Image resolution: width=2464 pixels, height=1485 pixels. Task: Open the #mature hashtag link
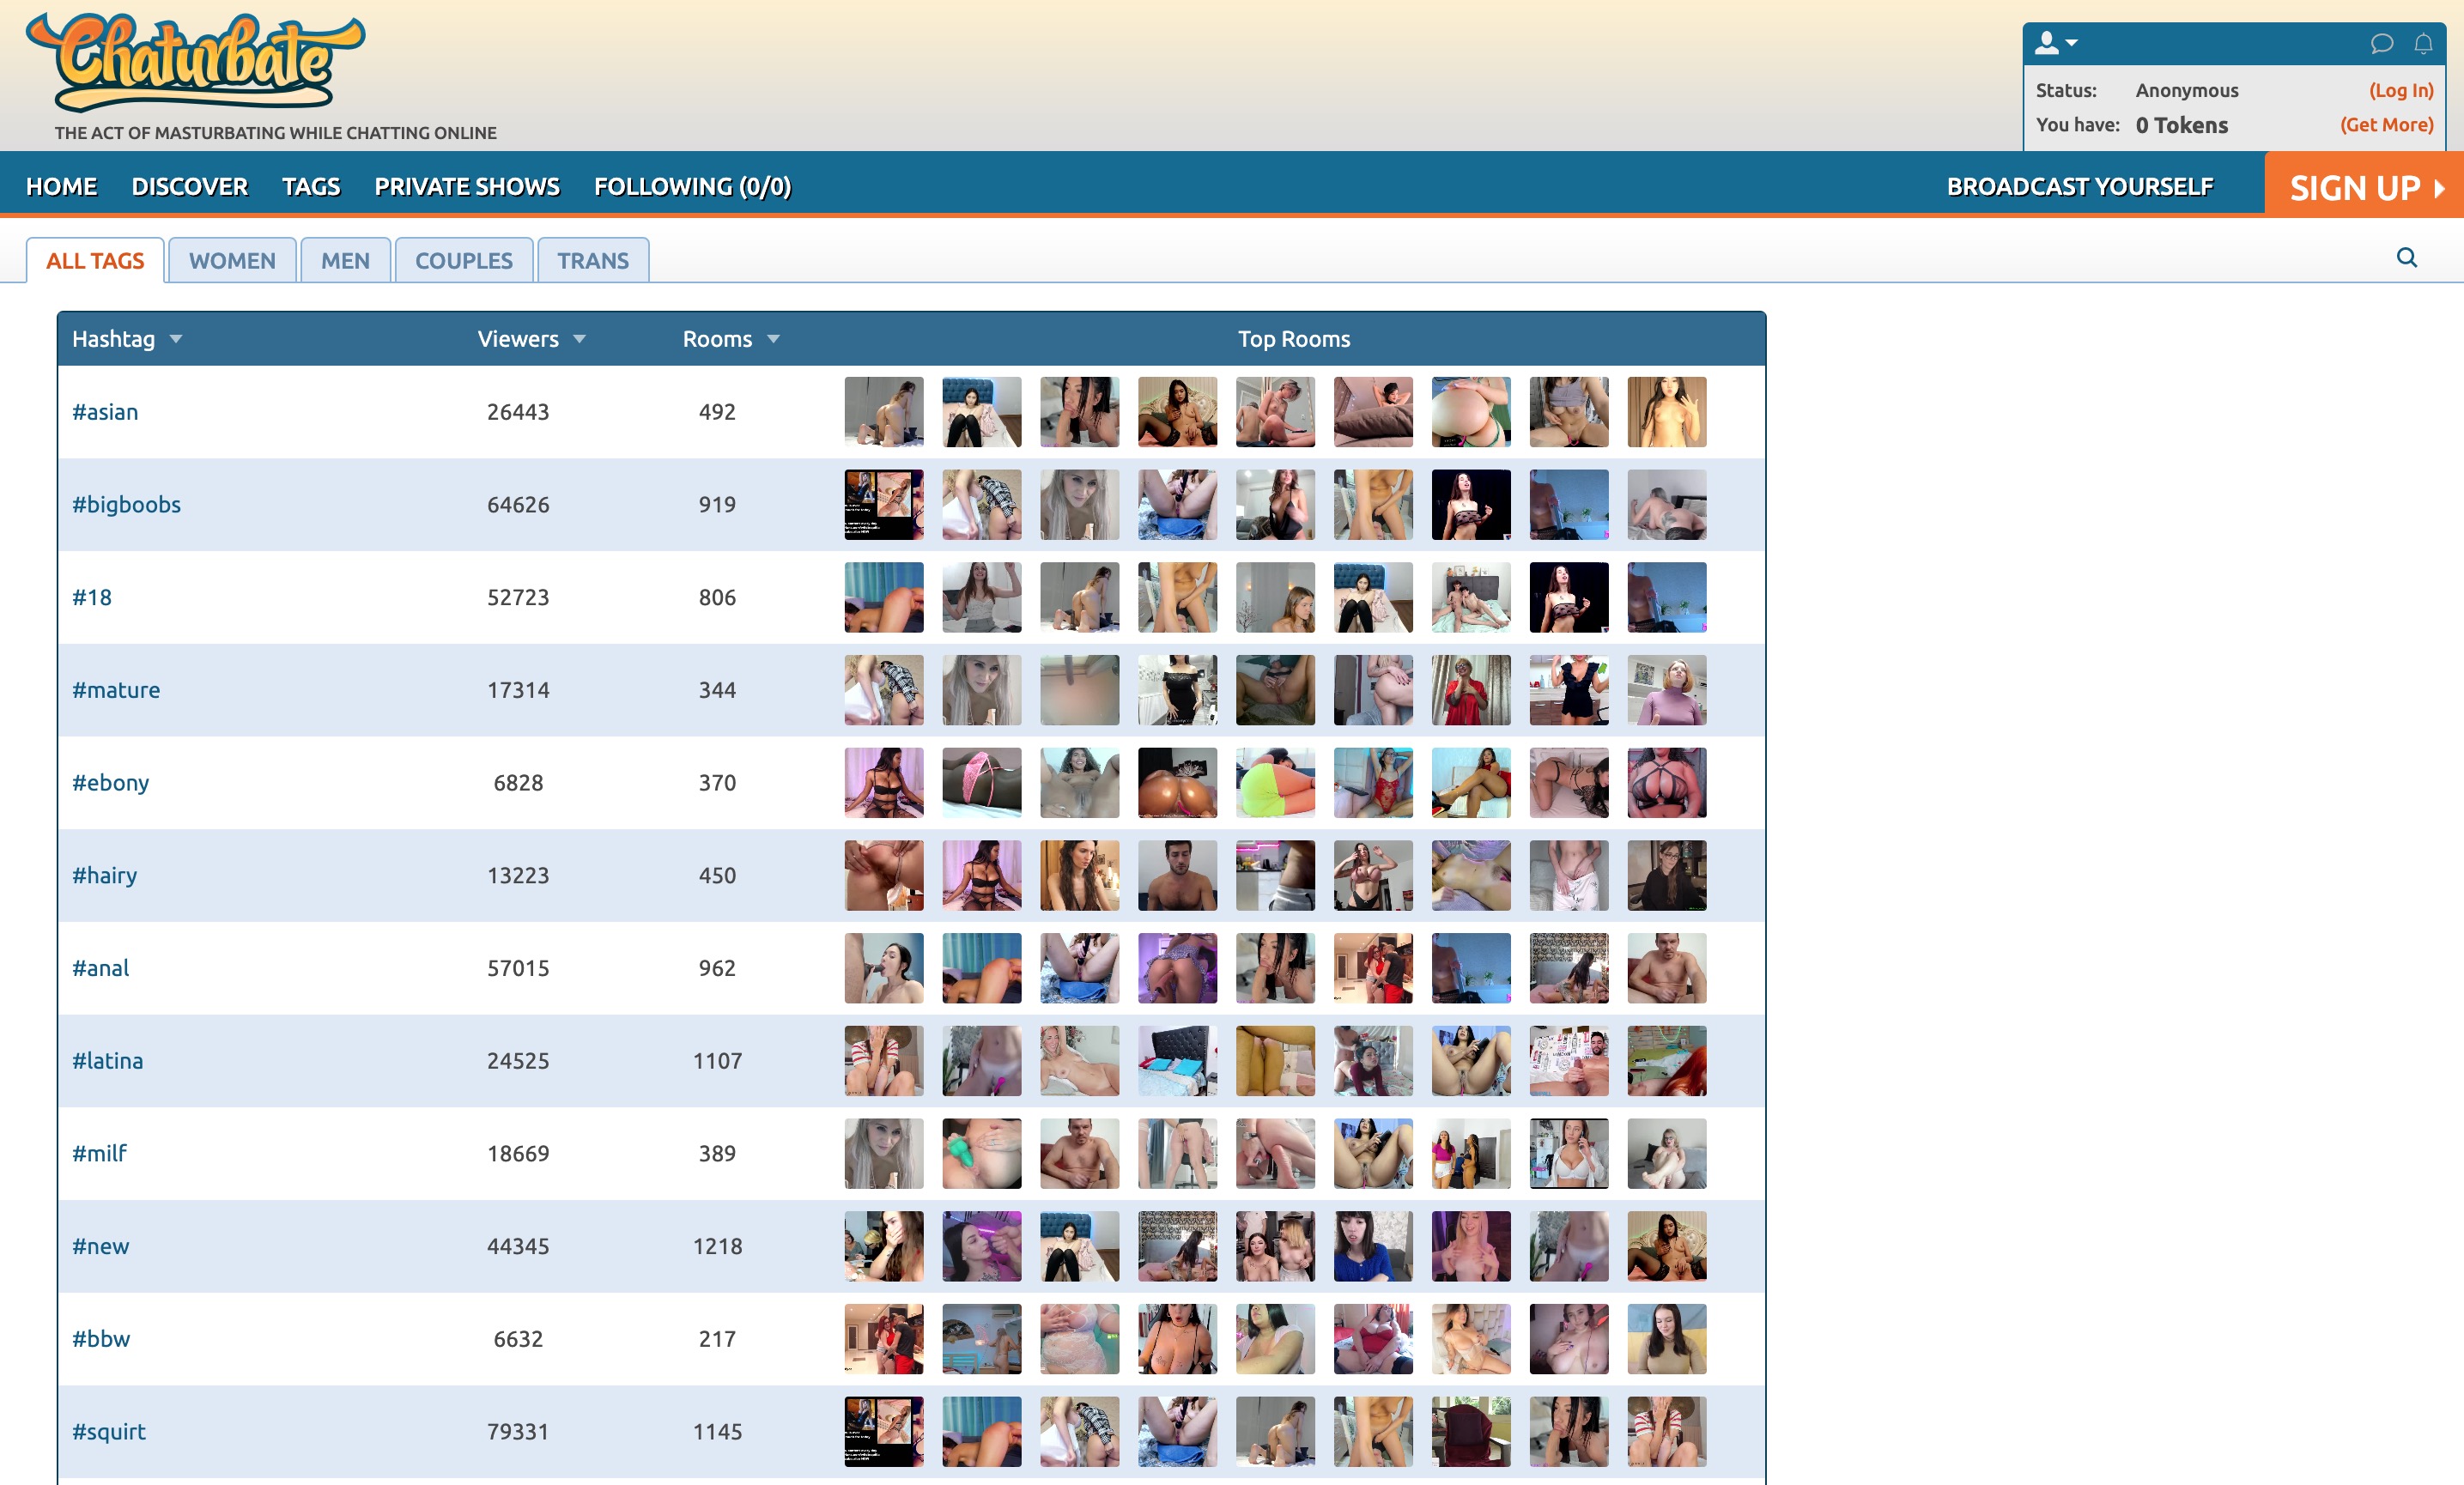pyautogui.click(x=116, y=690)
